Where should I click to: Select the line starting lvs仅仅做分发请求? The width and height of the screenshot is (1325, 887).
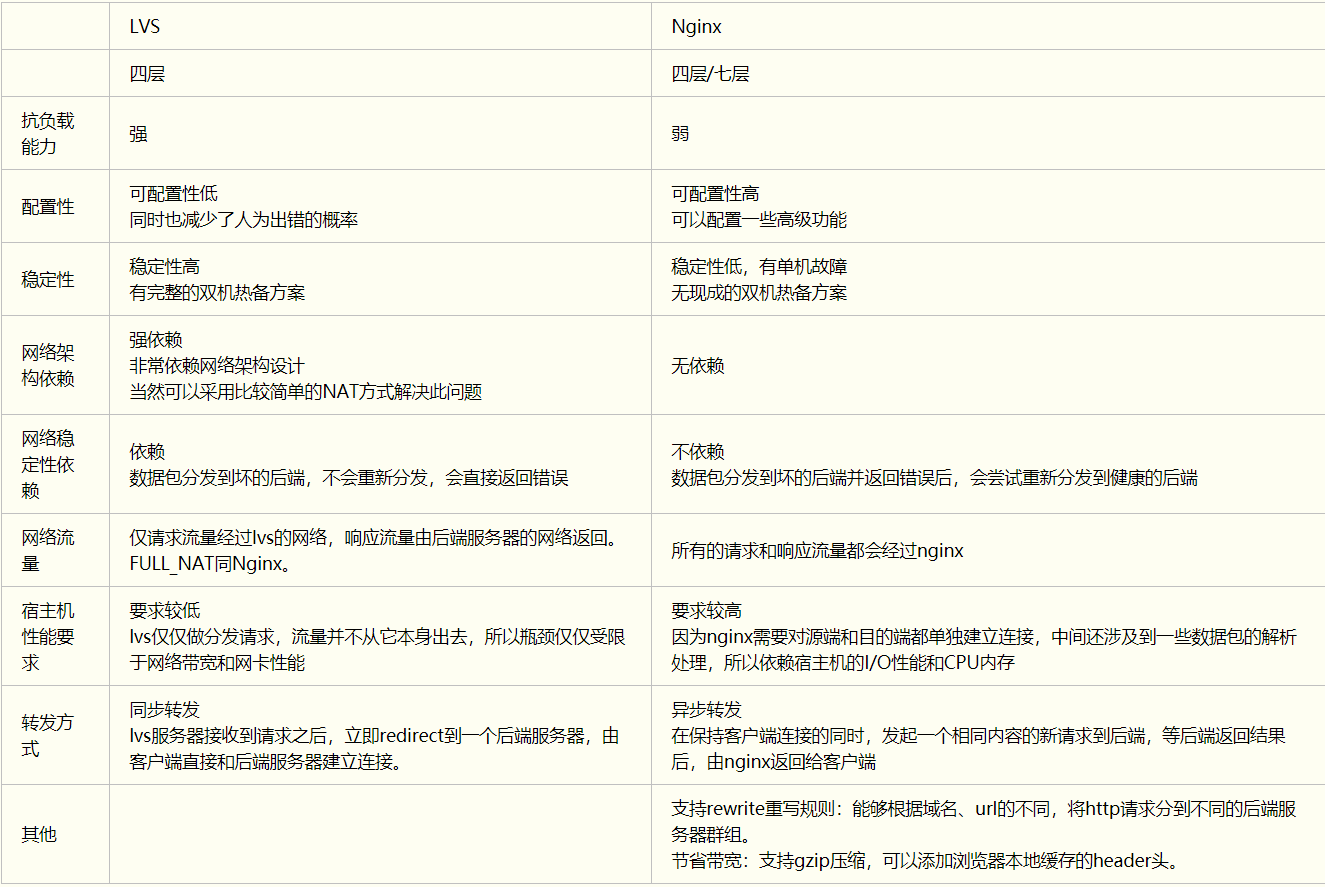[378, 637]
